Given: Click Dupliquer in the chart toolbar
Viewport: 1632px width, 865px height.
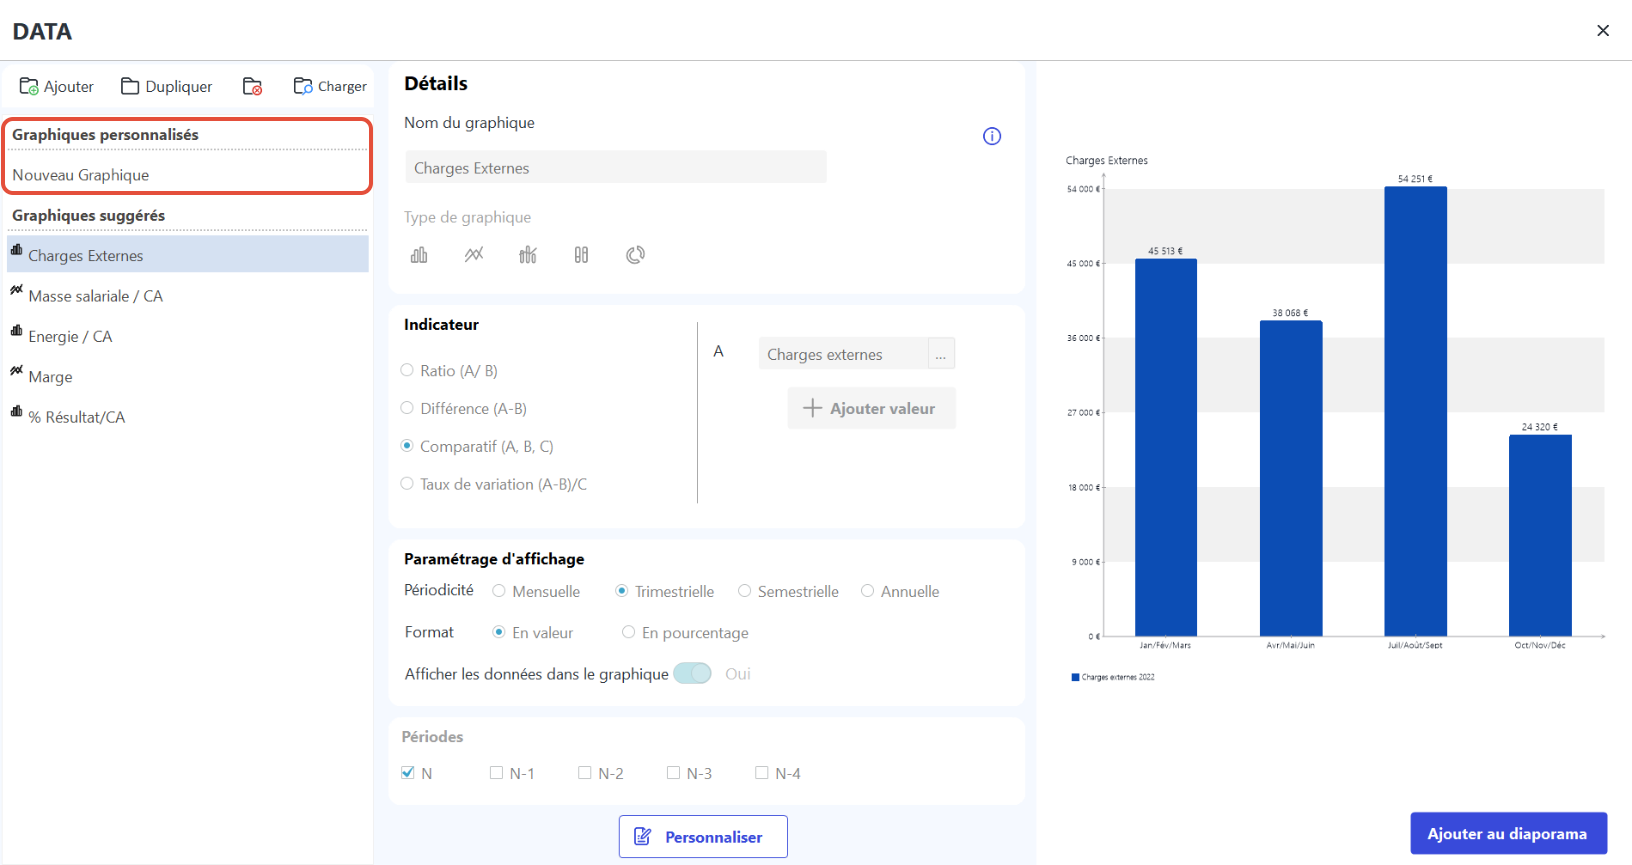Looking at the screenshot, I should [x=167, y=87].
